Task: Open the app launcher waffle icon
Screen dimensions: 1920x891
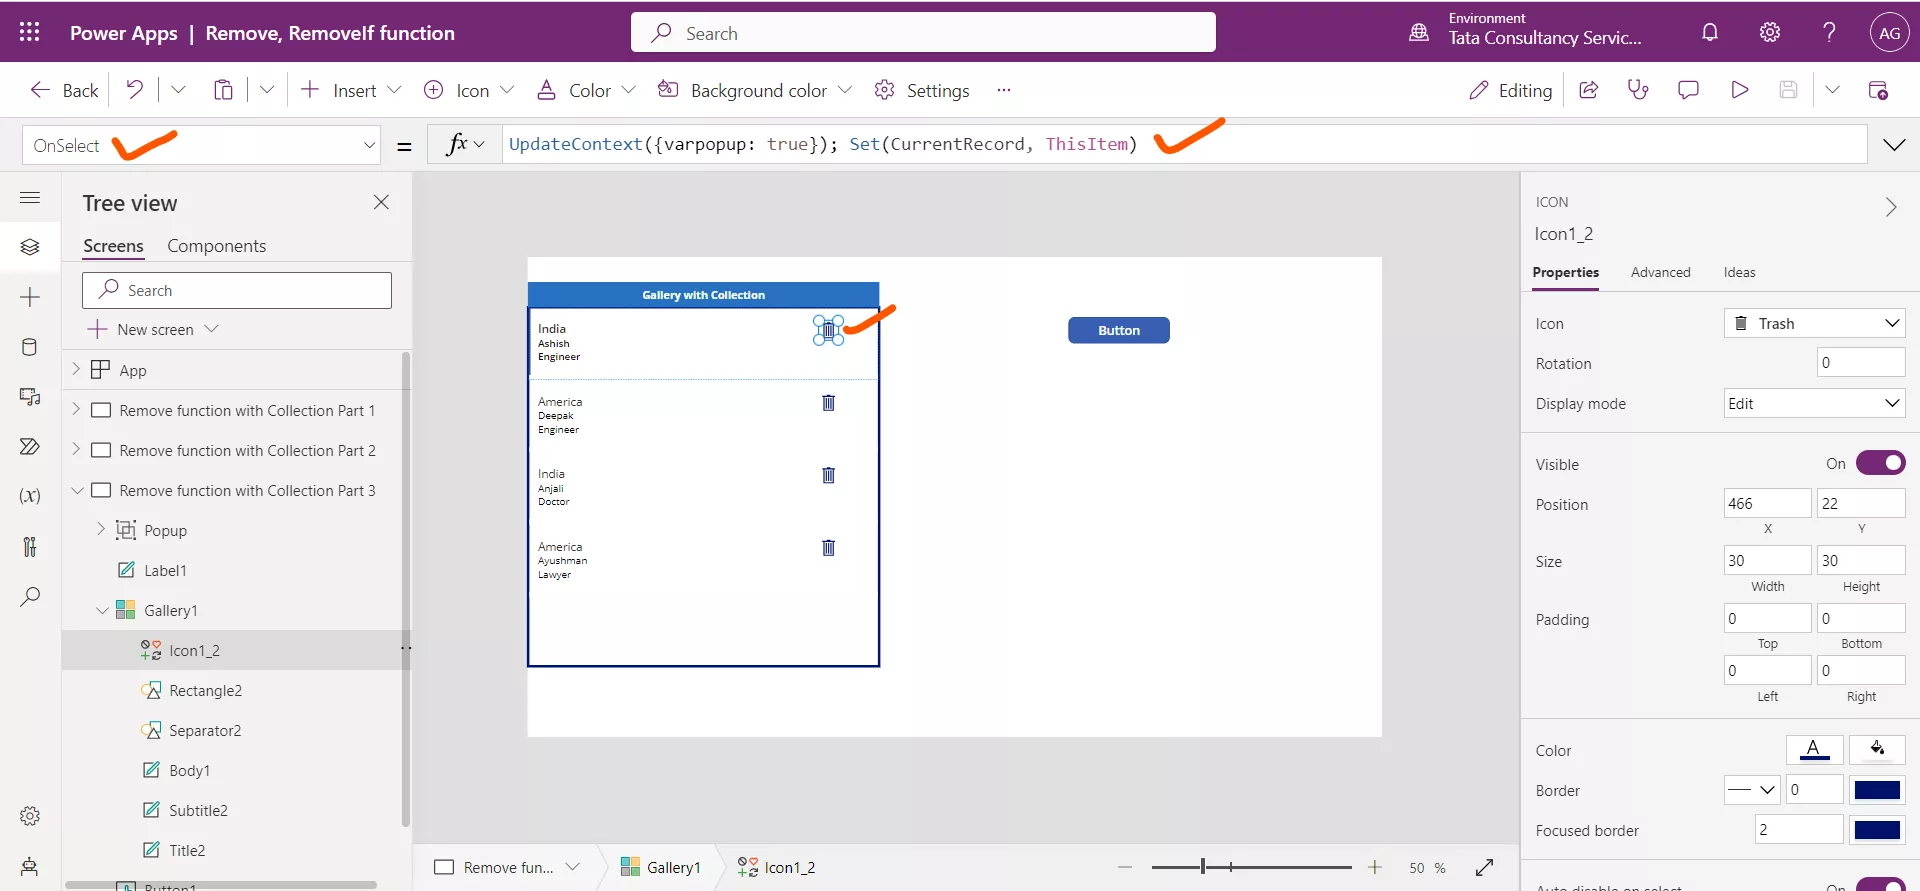Action: click(x=30, y=32)
